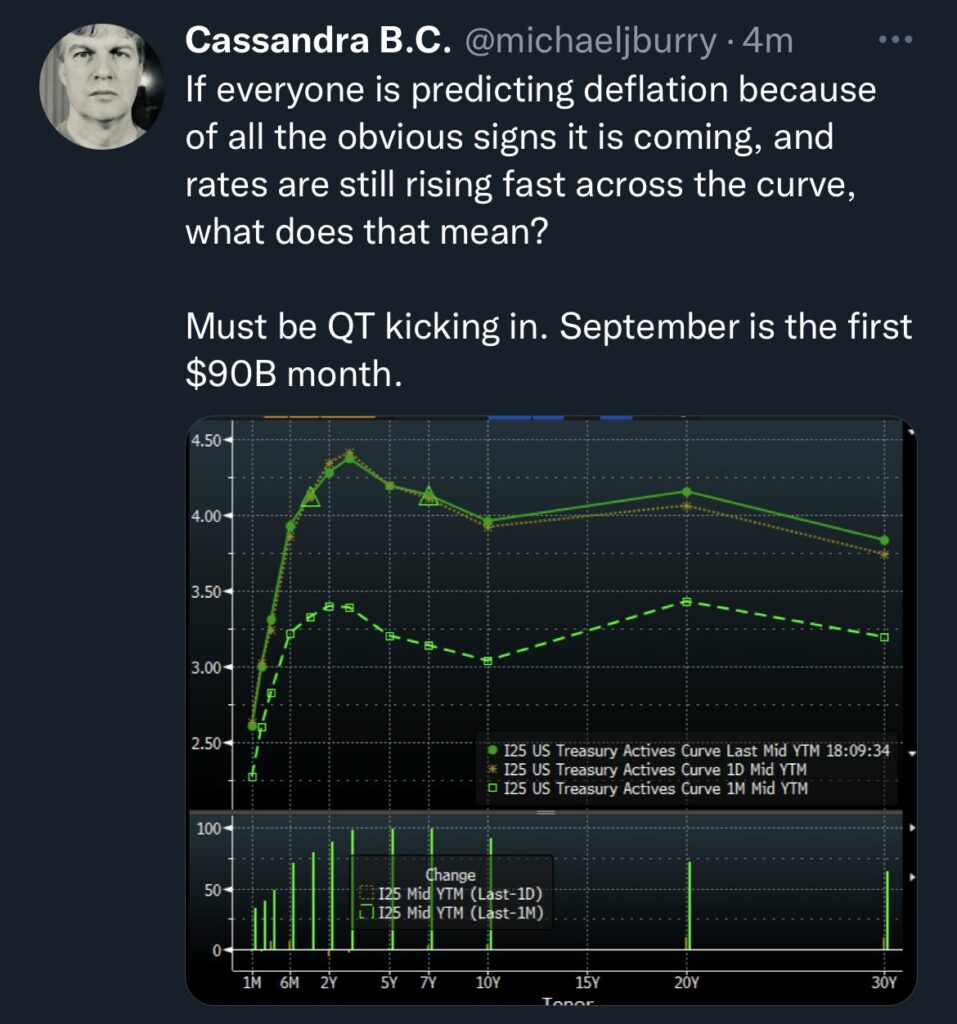Click the lower right-edge arrow of the Change panel
Image resolution: width=957 pixels, height=1024 pixels.
pyautogui.click(x=912, y=877)
